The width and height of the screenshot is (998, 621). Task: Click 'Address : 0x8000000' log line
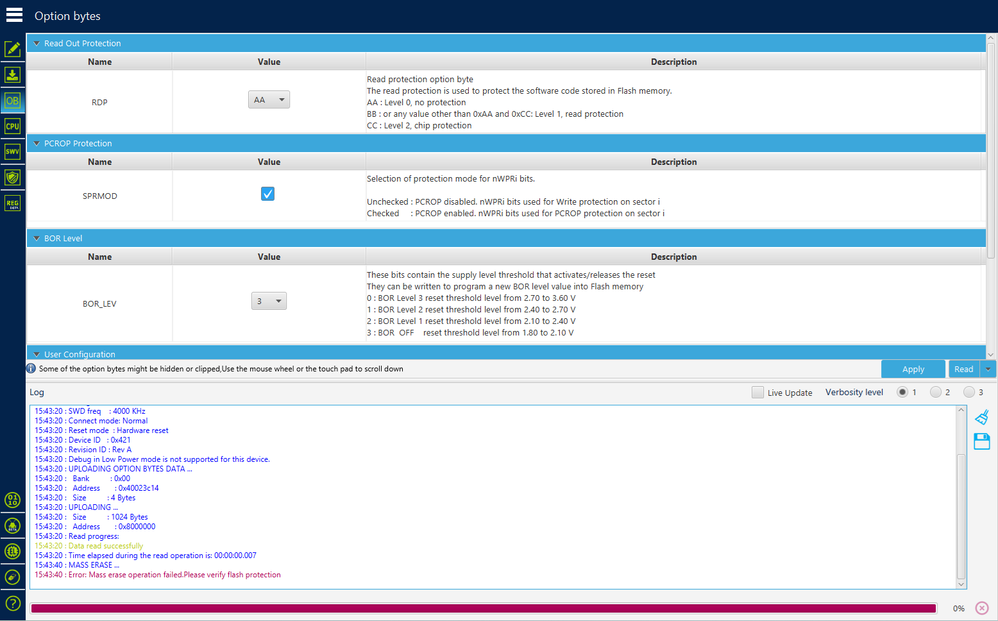[x=95, y=526]
